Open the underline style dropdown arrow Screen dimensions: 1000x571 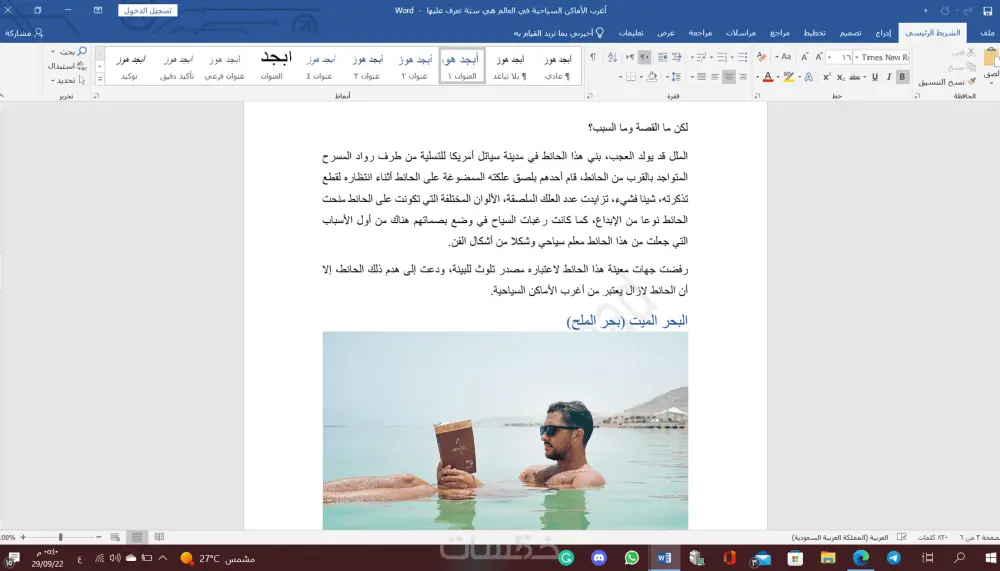coord(865,77)
